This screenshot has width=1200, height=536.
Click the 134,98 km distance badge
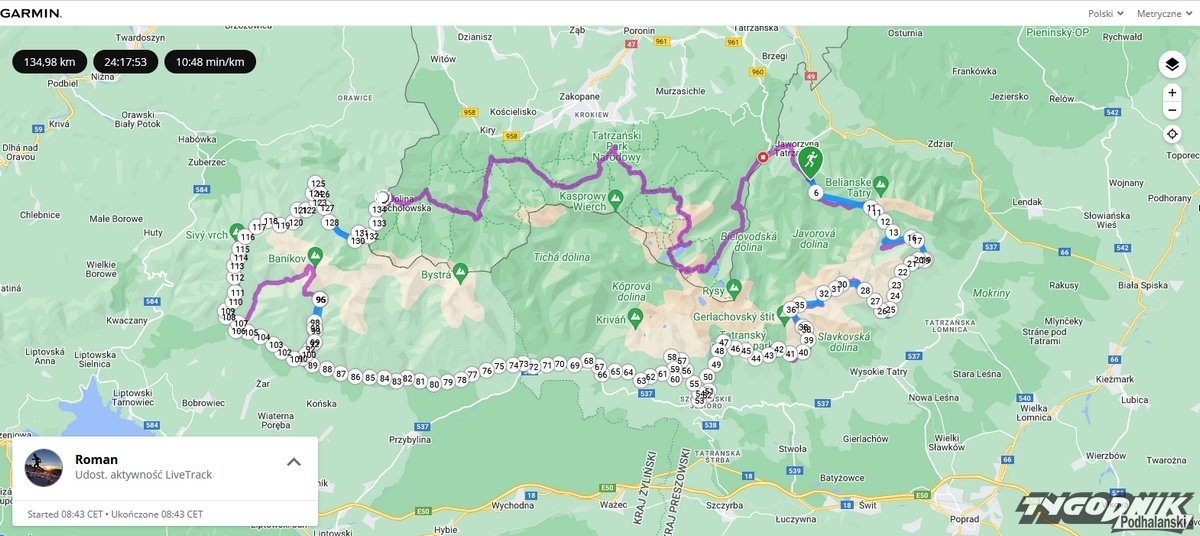click(50, 62)
